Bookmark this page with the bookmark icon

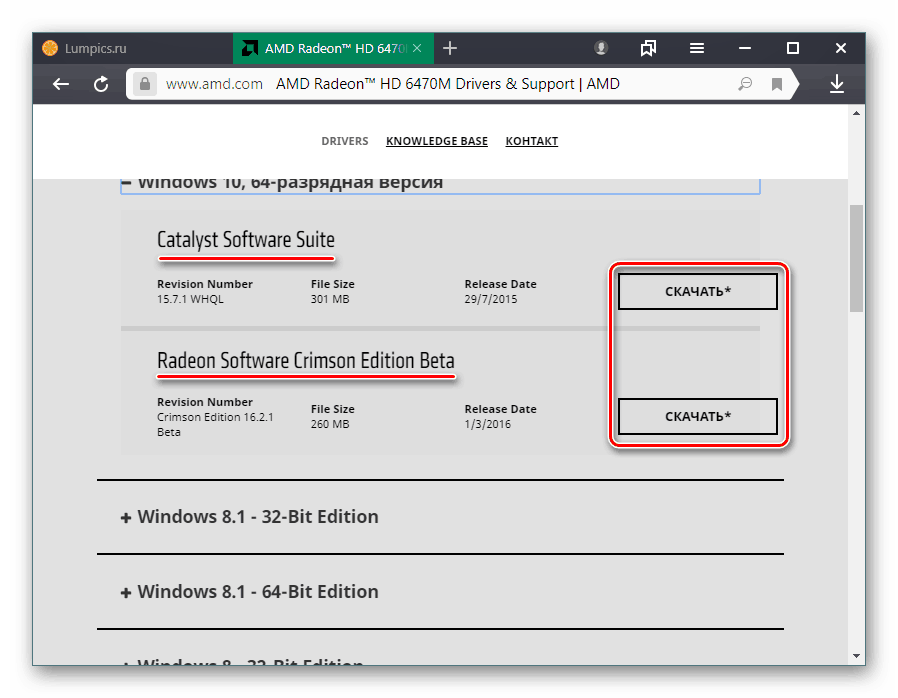pos(777,84)
